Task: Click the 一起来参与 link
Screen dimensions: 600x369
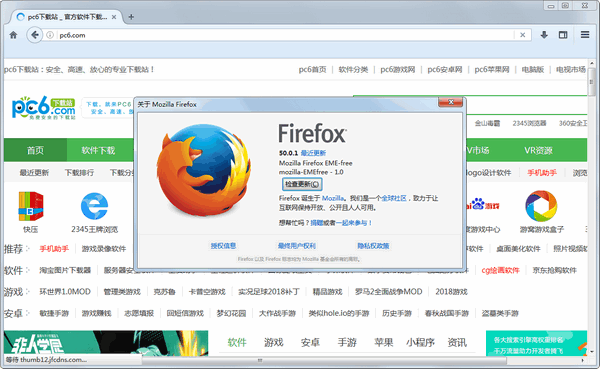Action: (x=351, y=223)
